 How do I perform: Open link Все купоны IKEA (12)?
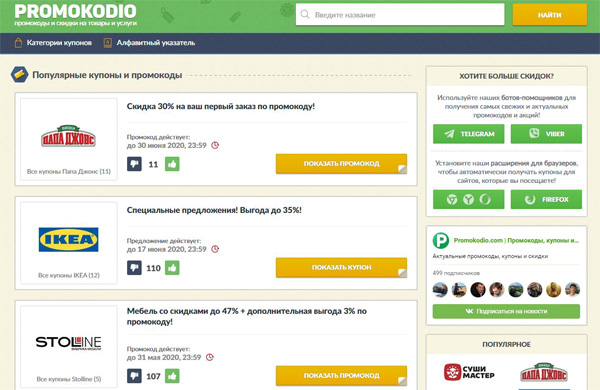tap(68, 275)
